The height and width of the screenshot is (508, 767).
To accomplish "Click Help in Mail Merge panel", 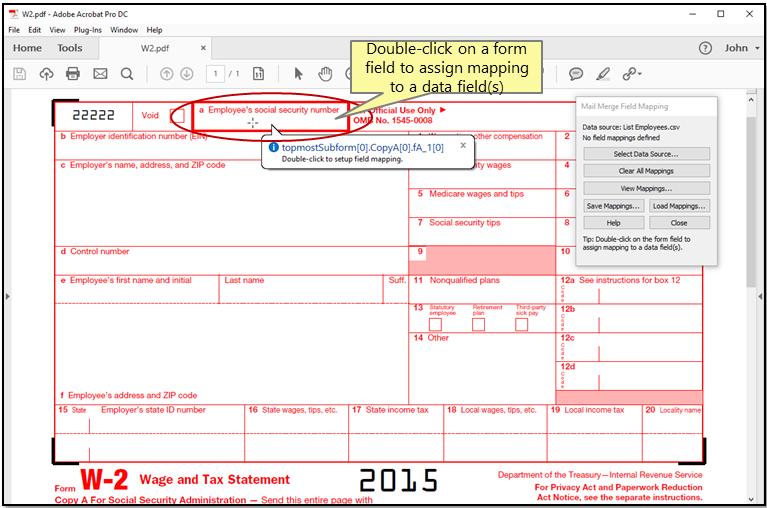I will [613, 223].
